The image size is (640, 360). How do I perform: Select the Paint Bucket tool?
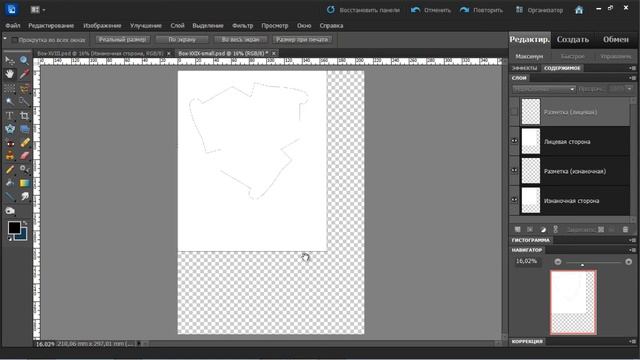tap(10, 183)
